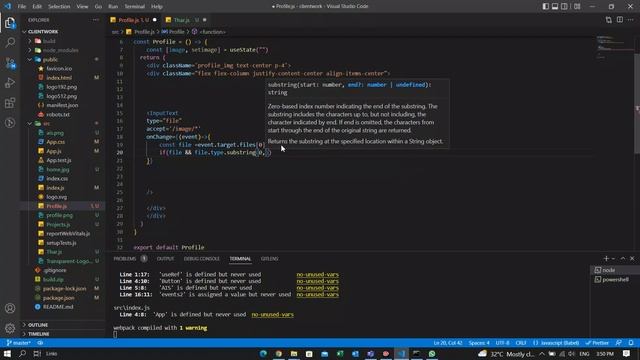Screen dimensions: 640x360
Task: Switch to the GITLENS panel tab
Action: [x=269, y=259]
